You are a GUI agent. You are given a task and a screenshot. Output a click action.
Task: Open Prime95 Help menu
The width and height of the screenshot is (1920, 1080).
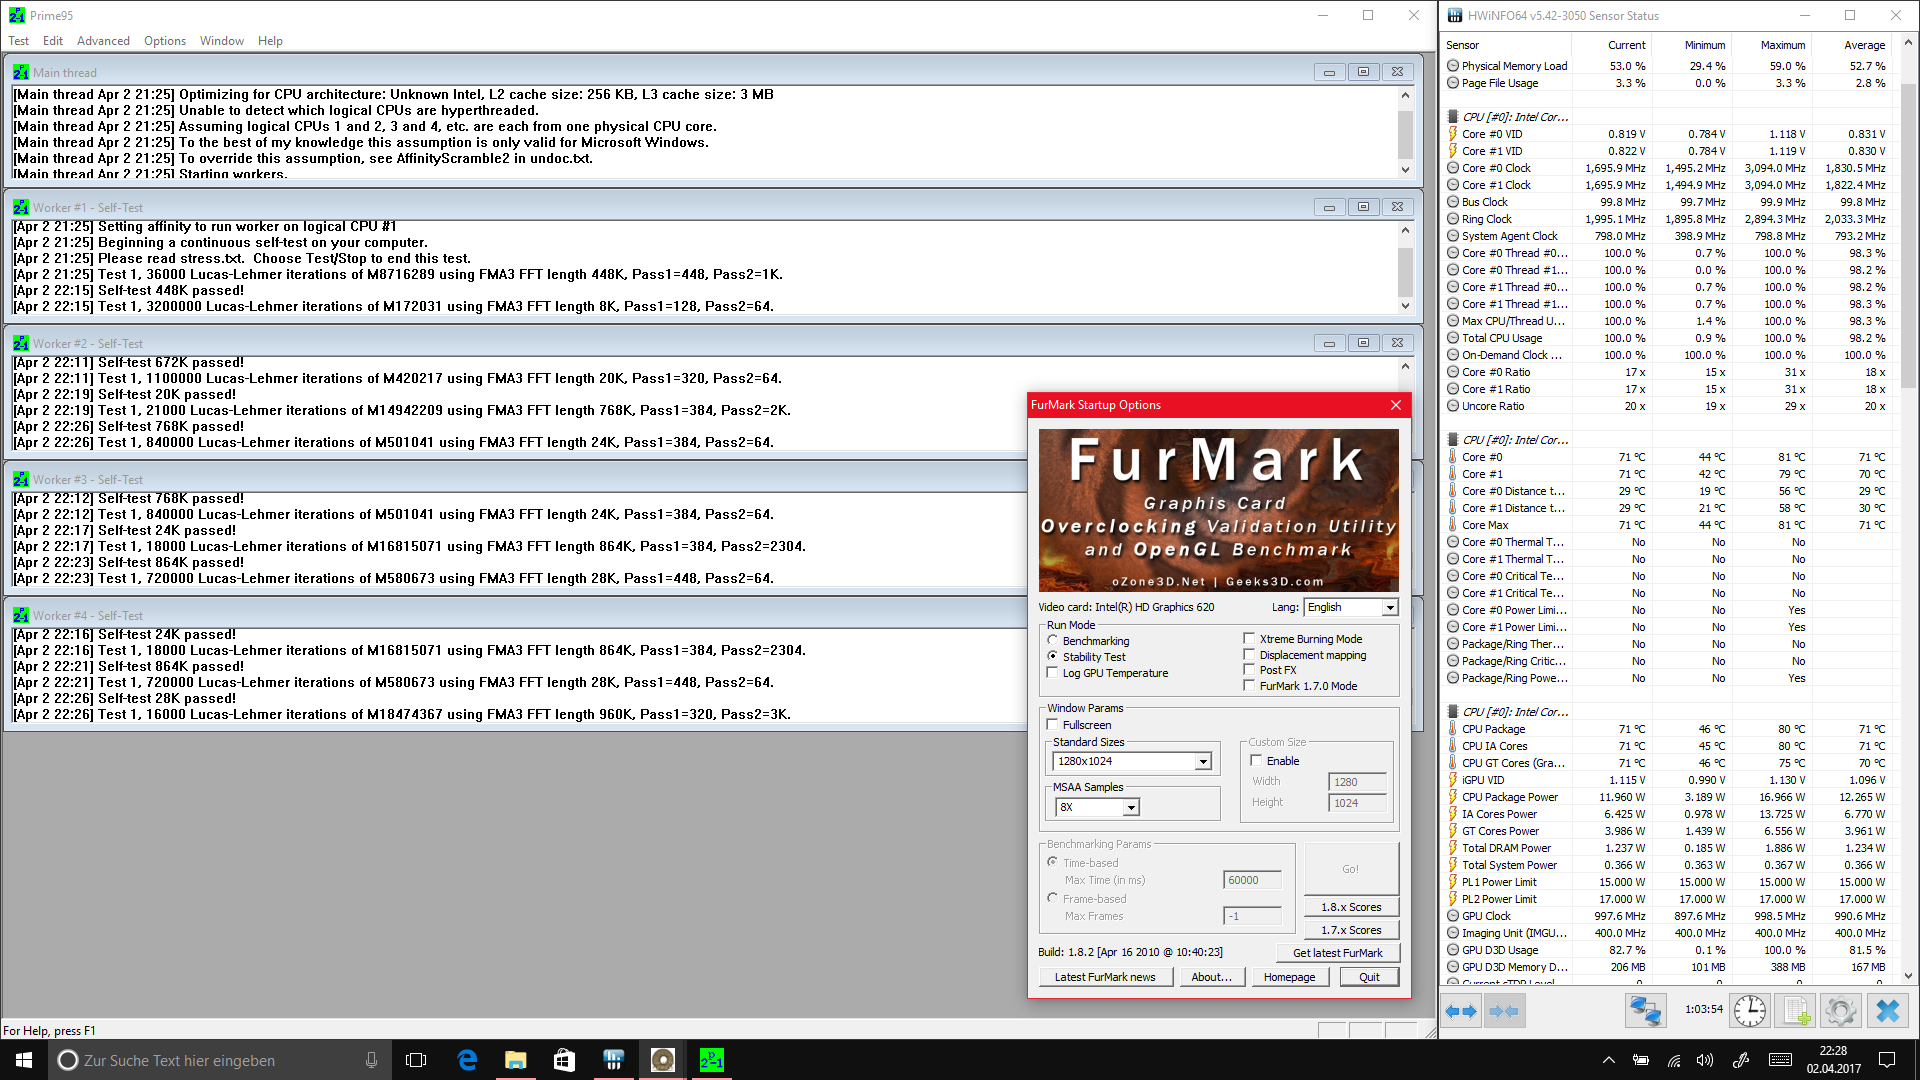click(270, 41)
